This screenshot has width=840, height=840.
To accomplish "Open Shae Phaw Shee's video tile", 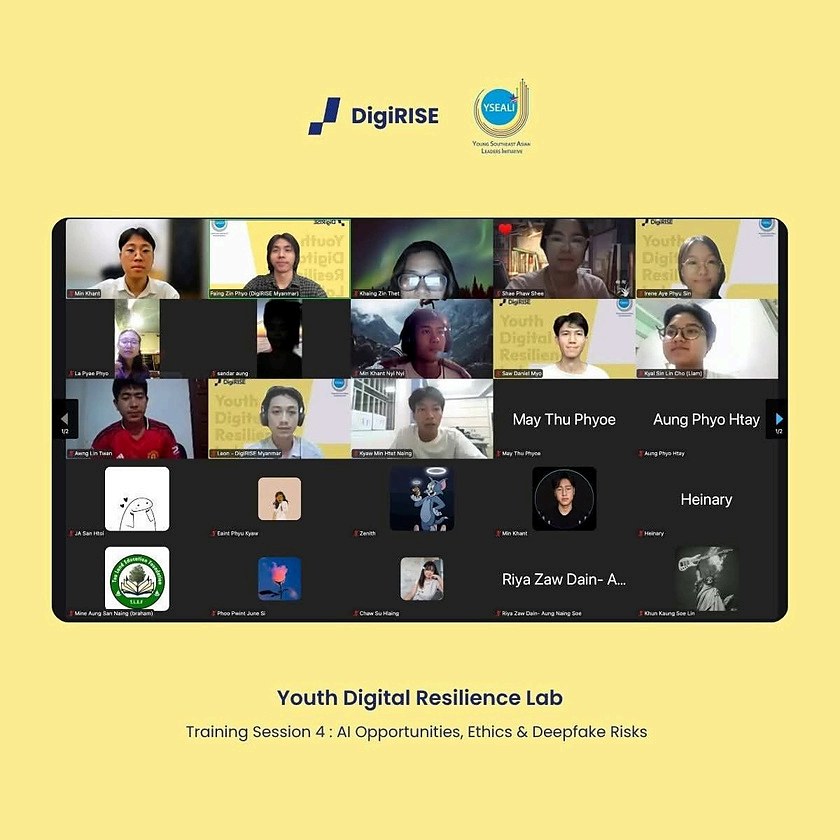I will (x=564, y=259).
